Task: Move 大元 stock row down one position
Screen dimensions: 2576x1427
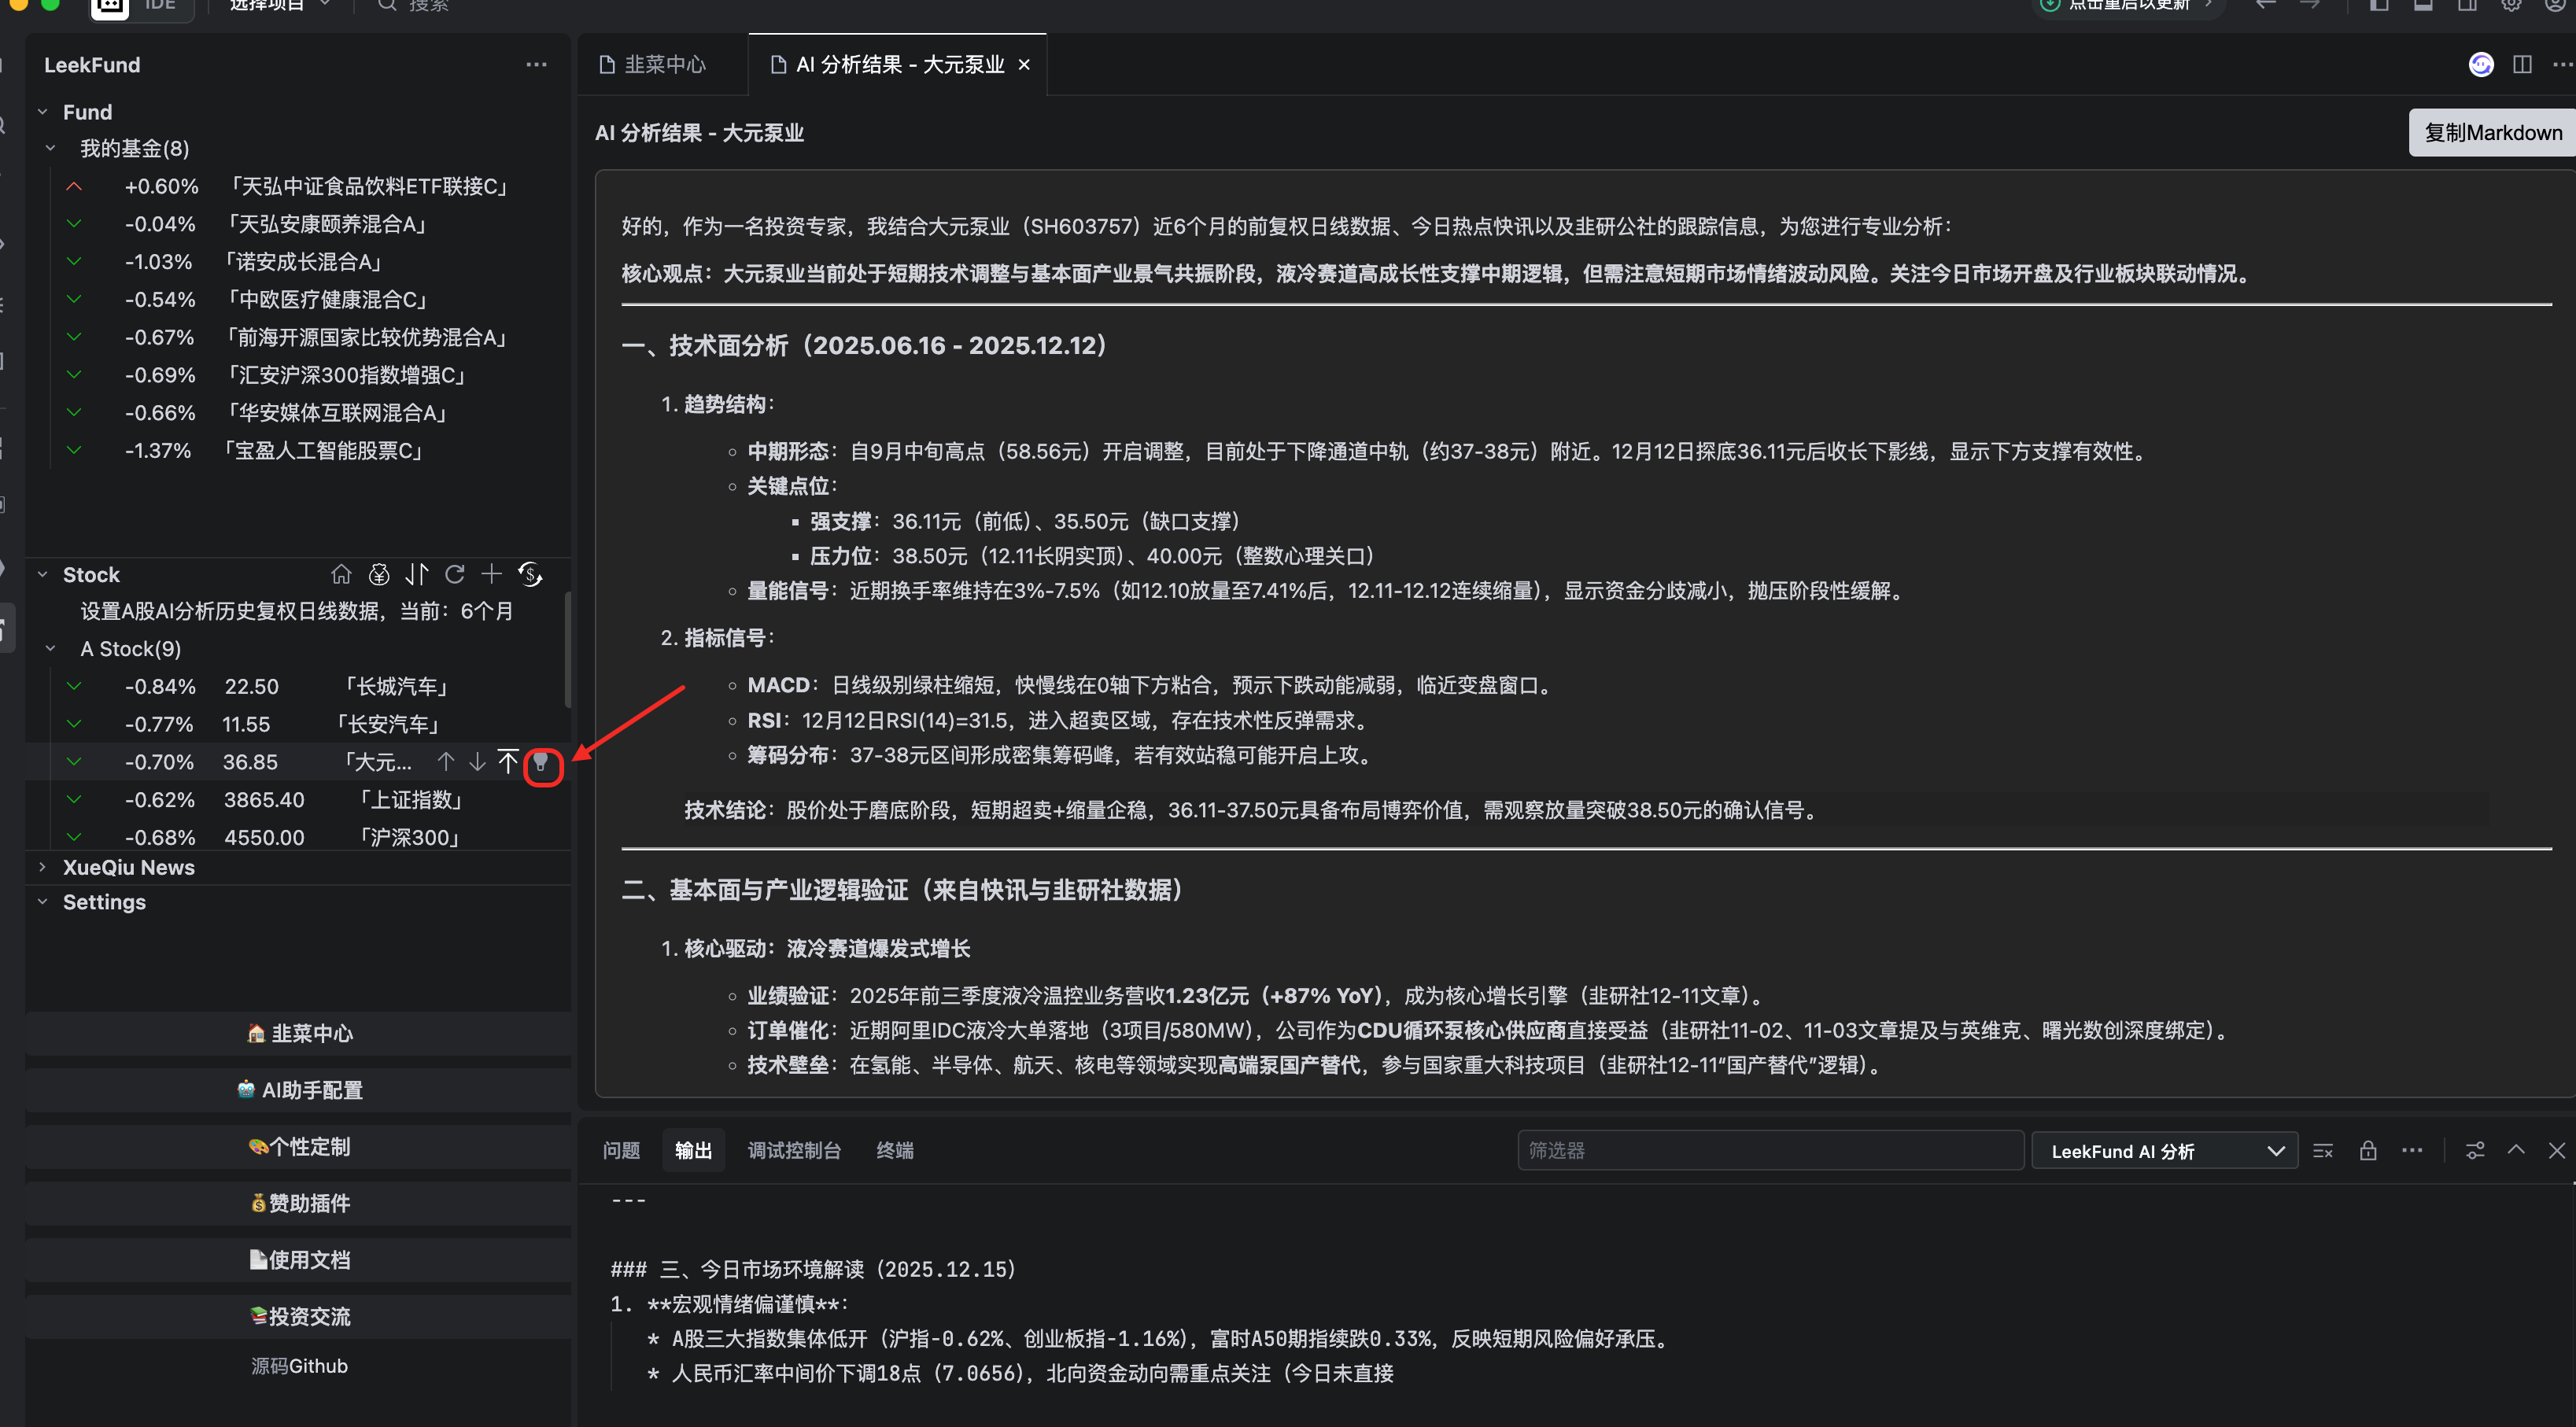Action: pos(478,762)
